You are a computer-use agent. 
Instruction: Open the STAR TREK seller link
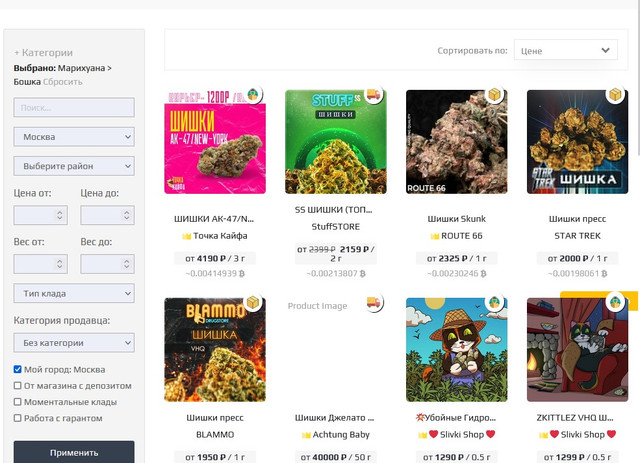click(578, 236)
